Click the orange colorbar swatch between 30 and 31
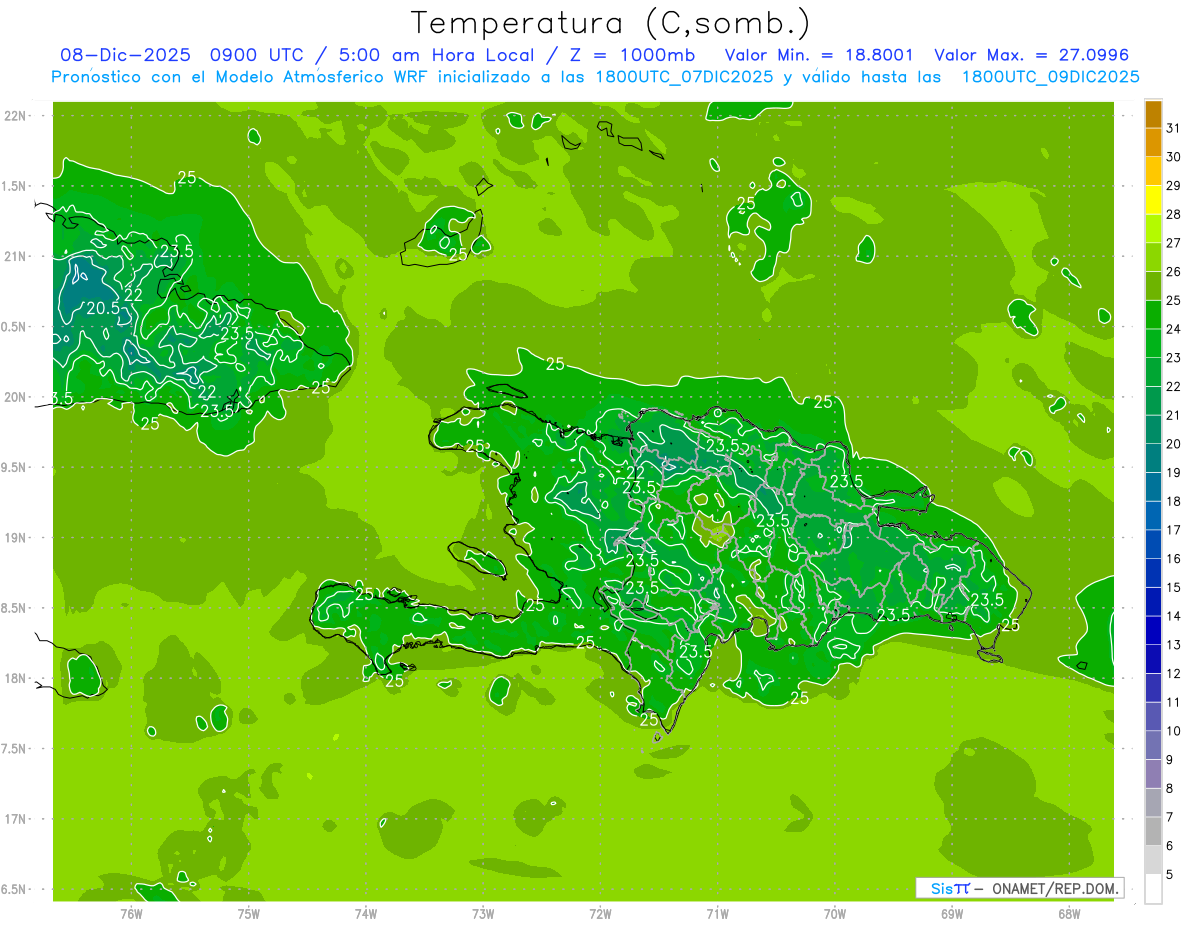 [x=1153, y=142]
